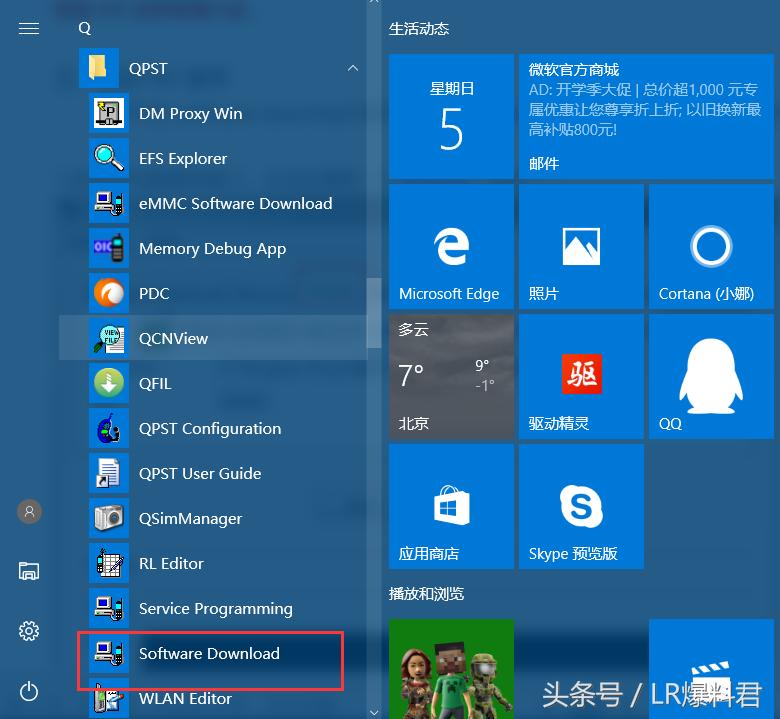
Task: Click the Q alphabet section header
Action: [x=85, y=28]
